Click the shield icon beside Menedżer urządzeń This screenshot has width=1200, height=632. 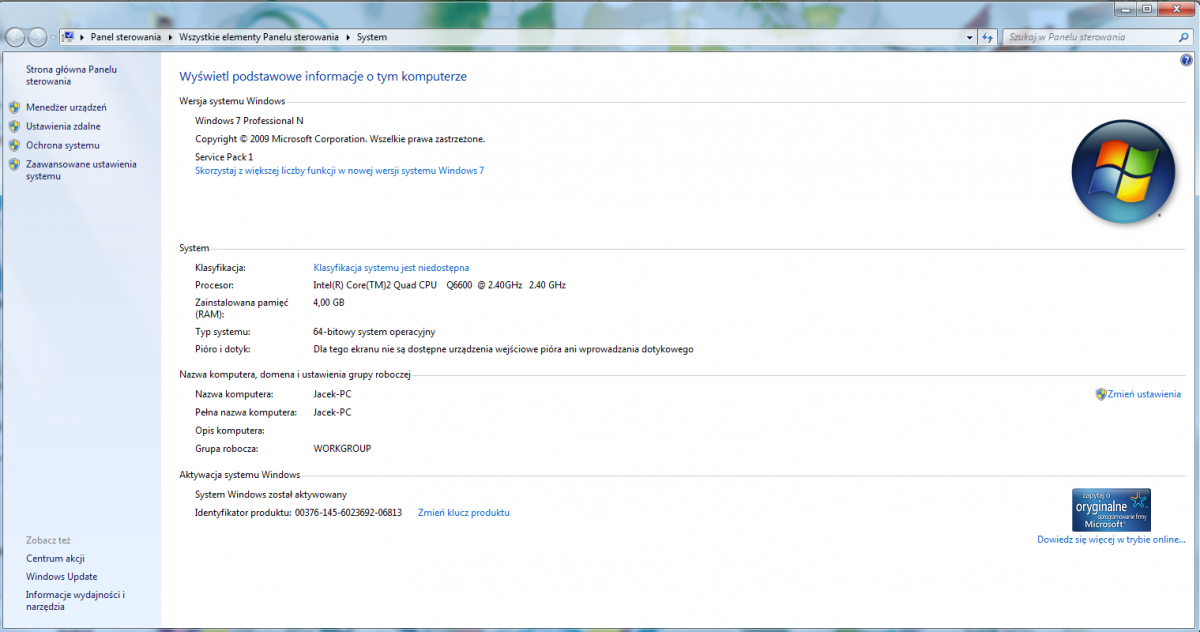(14, 107)
